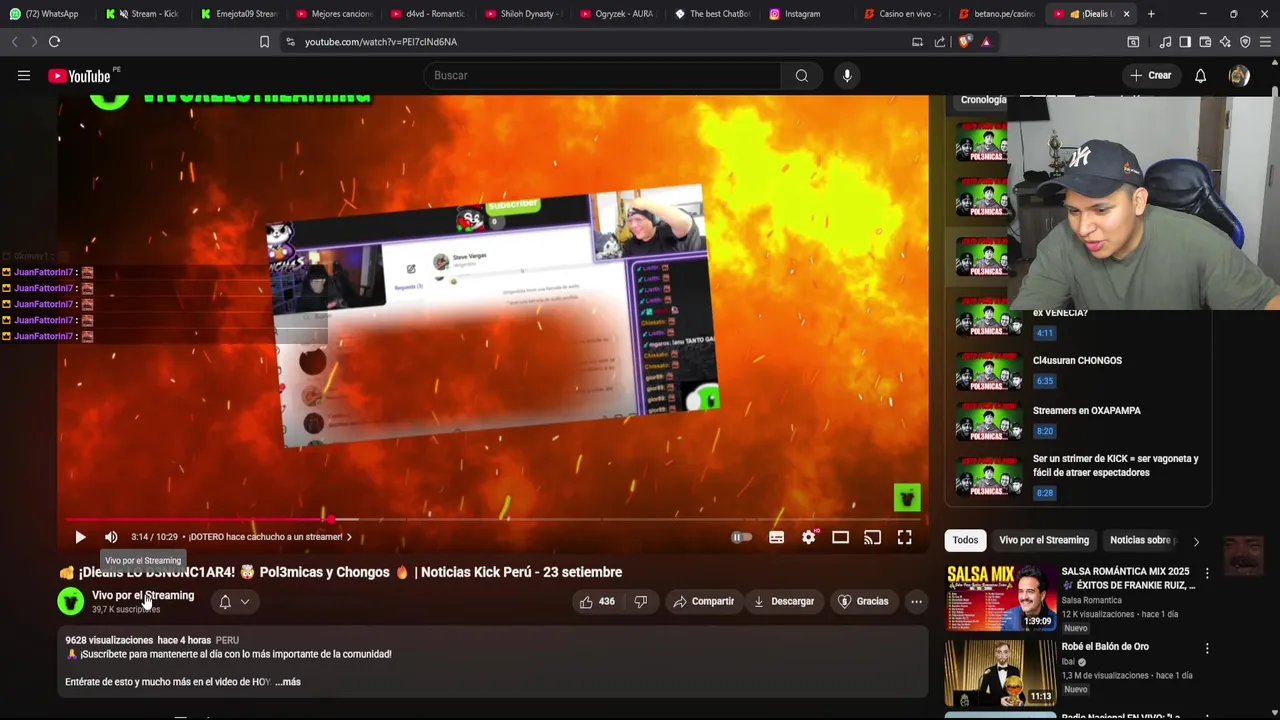Image resolution: width=1280 pixels, height=720 pixels.
Task: Toggle browser sidebar panel
Action: [x=1185, y=42]
